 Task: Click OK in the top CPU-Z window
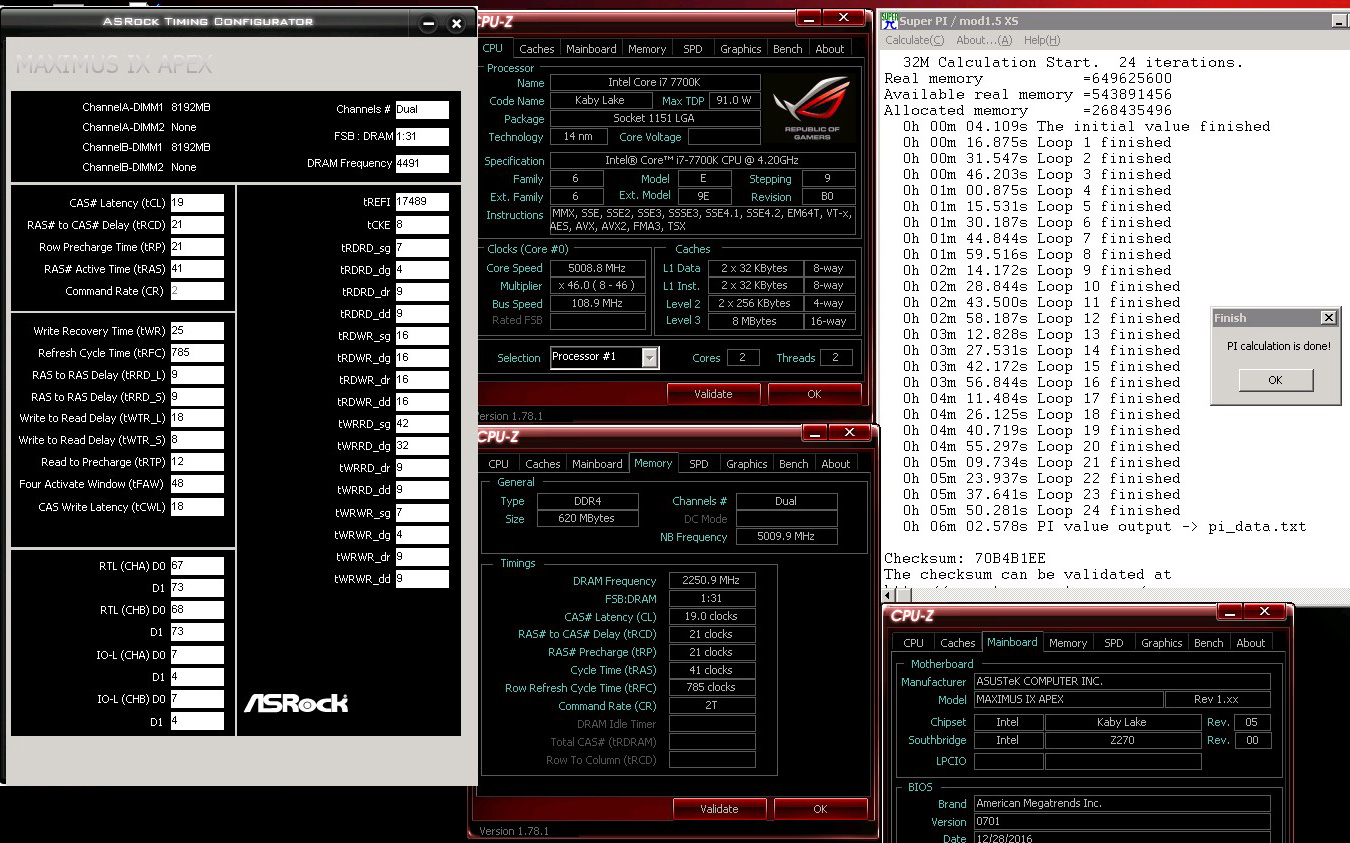814,394
